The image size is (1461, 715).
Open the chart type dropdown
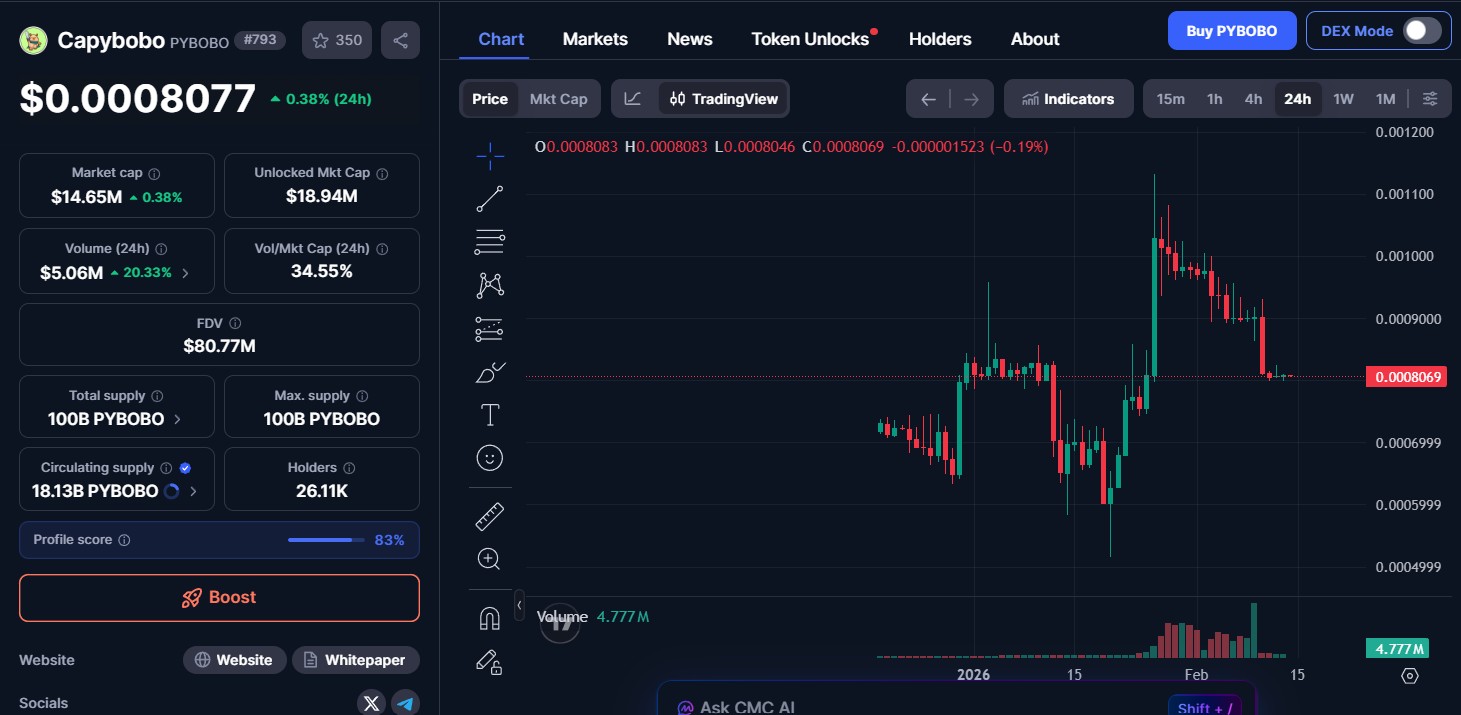point(632,98)
